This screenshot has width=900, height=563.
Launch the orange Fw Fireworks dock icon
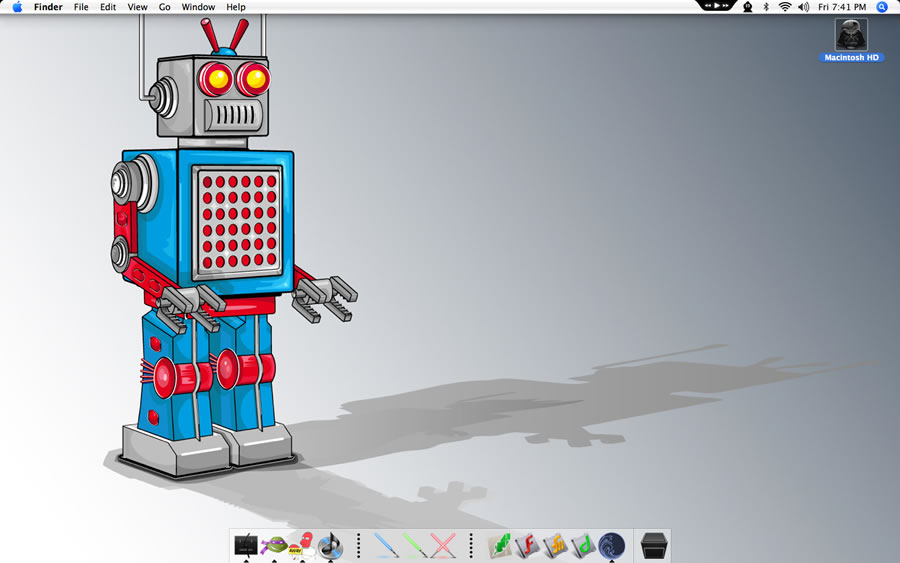[x=556, y=545]
